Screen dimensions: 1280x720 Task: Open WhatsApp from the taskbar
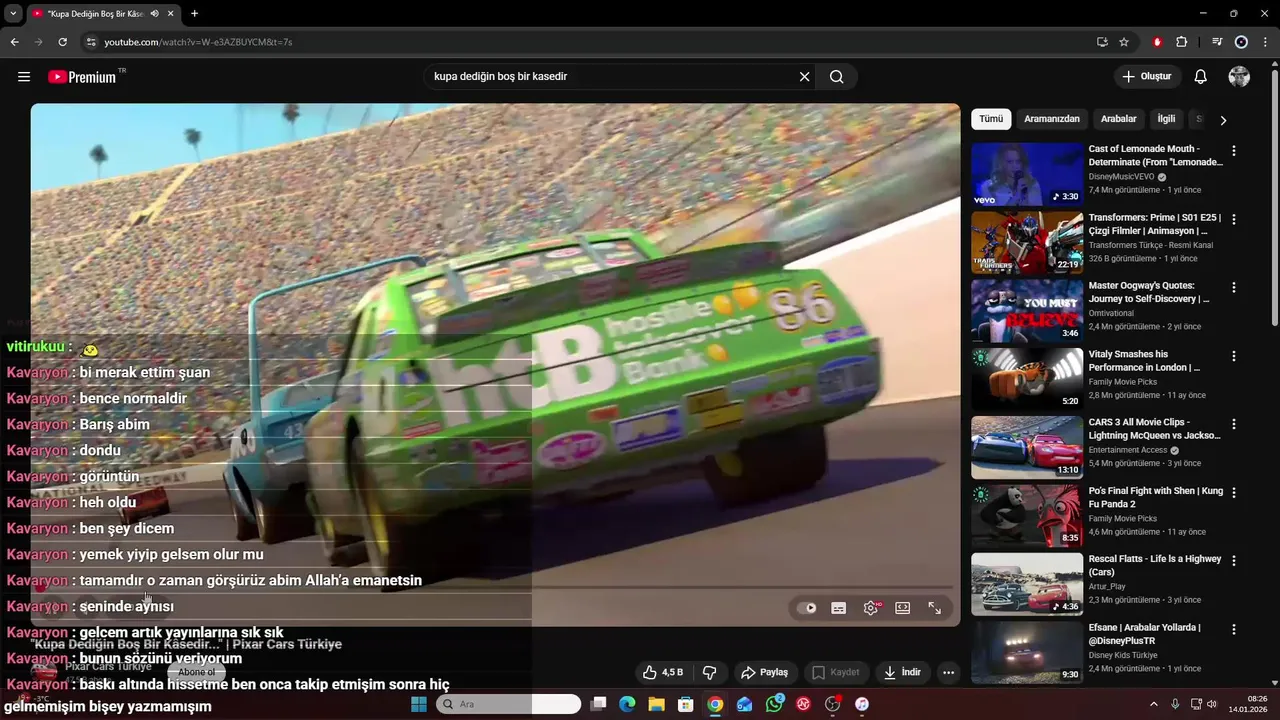(x=774, y=704)
